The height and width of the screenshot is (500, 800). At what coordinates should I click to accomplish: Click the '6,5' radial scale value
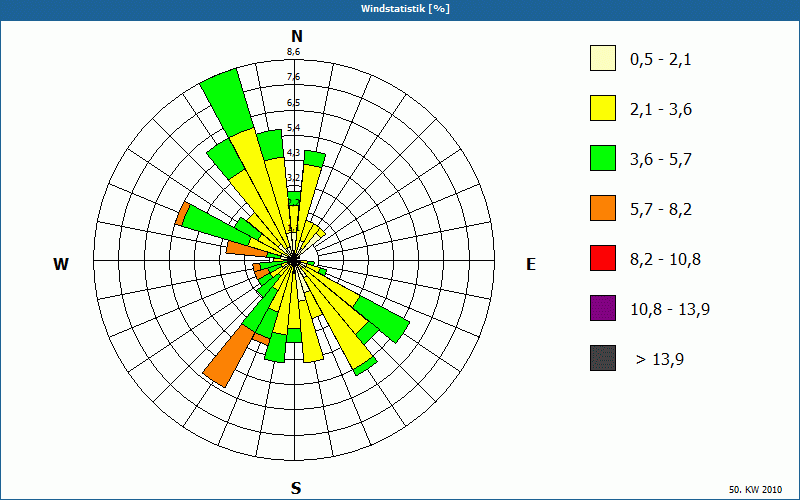(x=293, y=103)
